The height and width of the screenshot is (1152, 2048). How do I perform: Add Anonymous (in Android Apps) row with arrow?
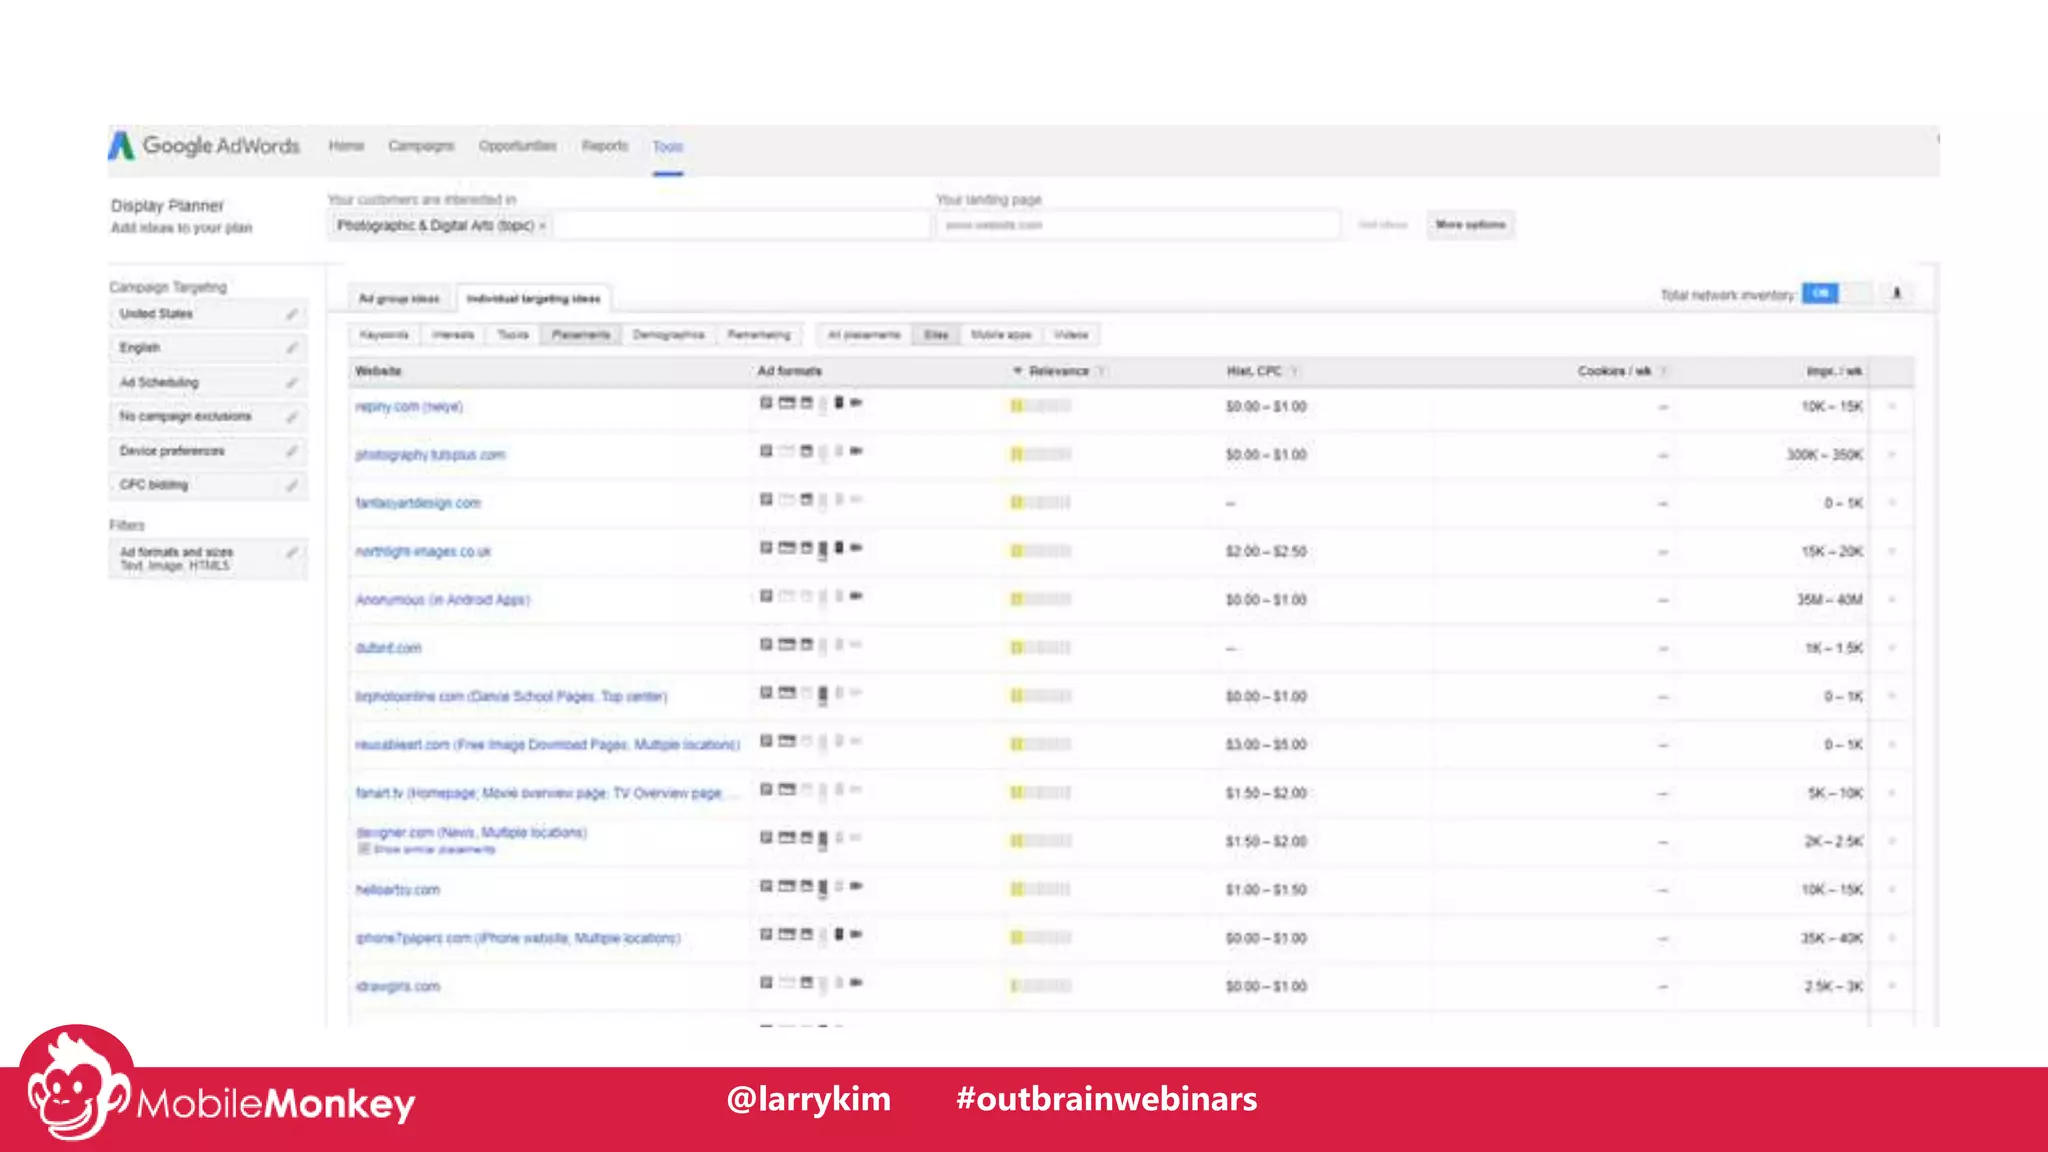(x=1892, y=600)
